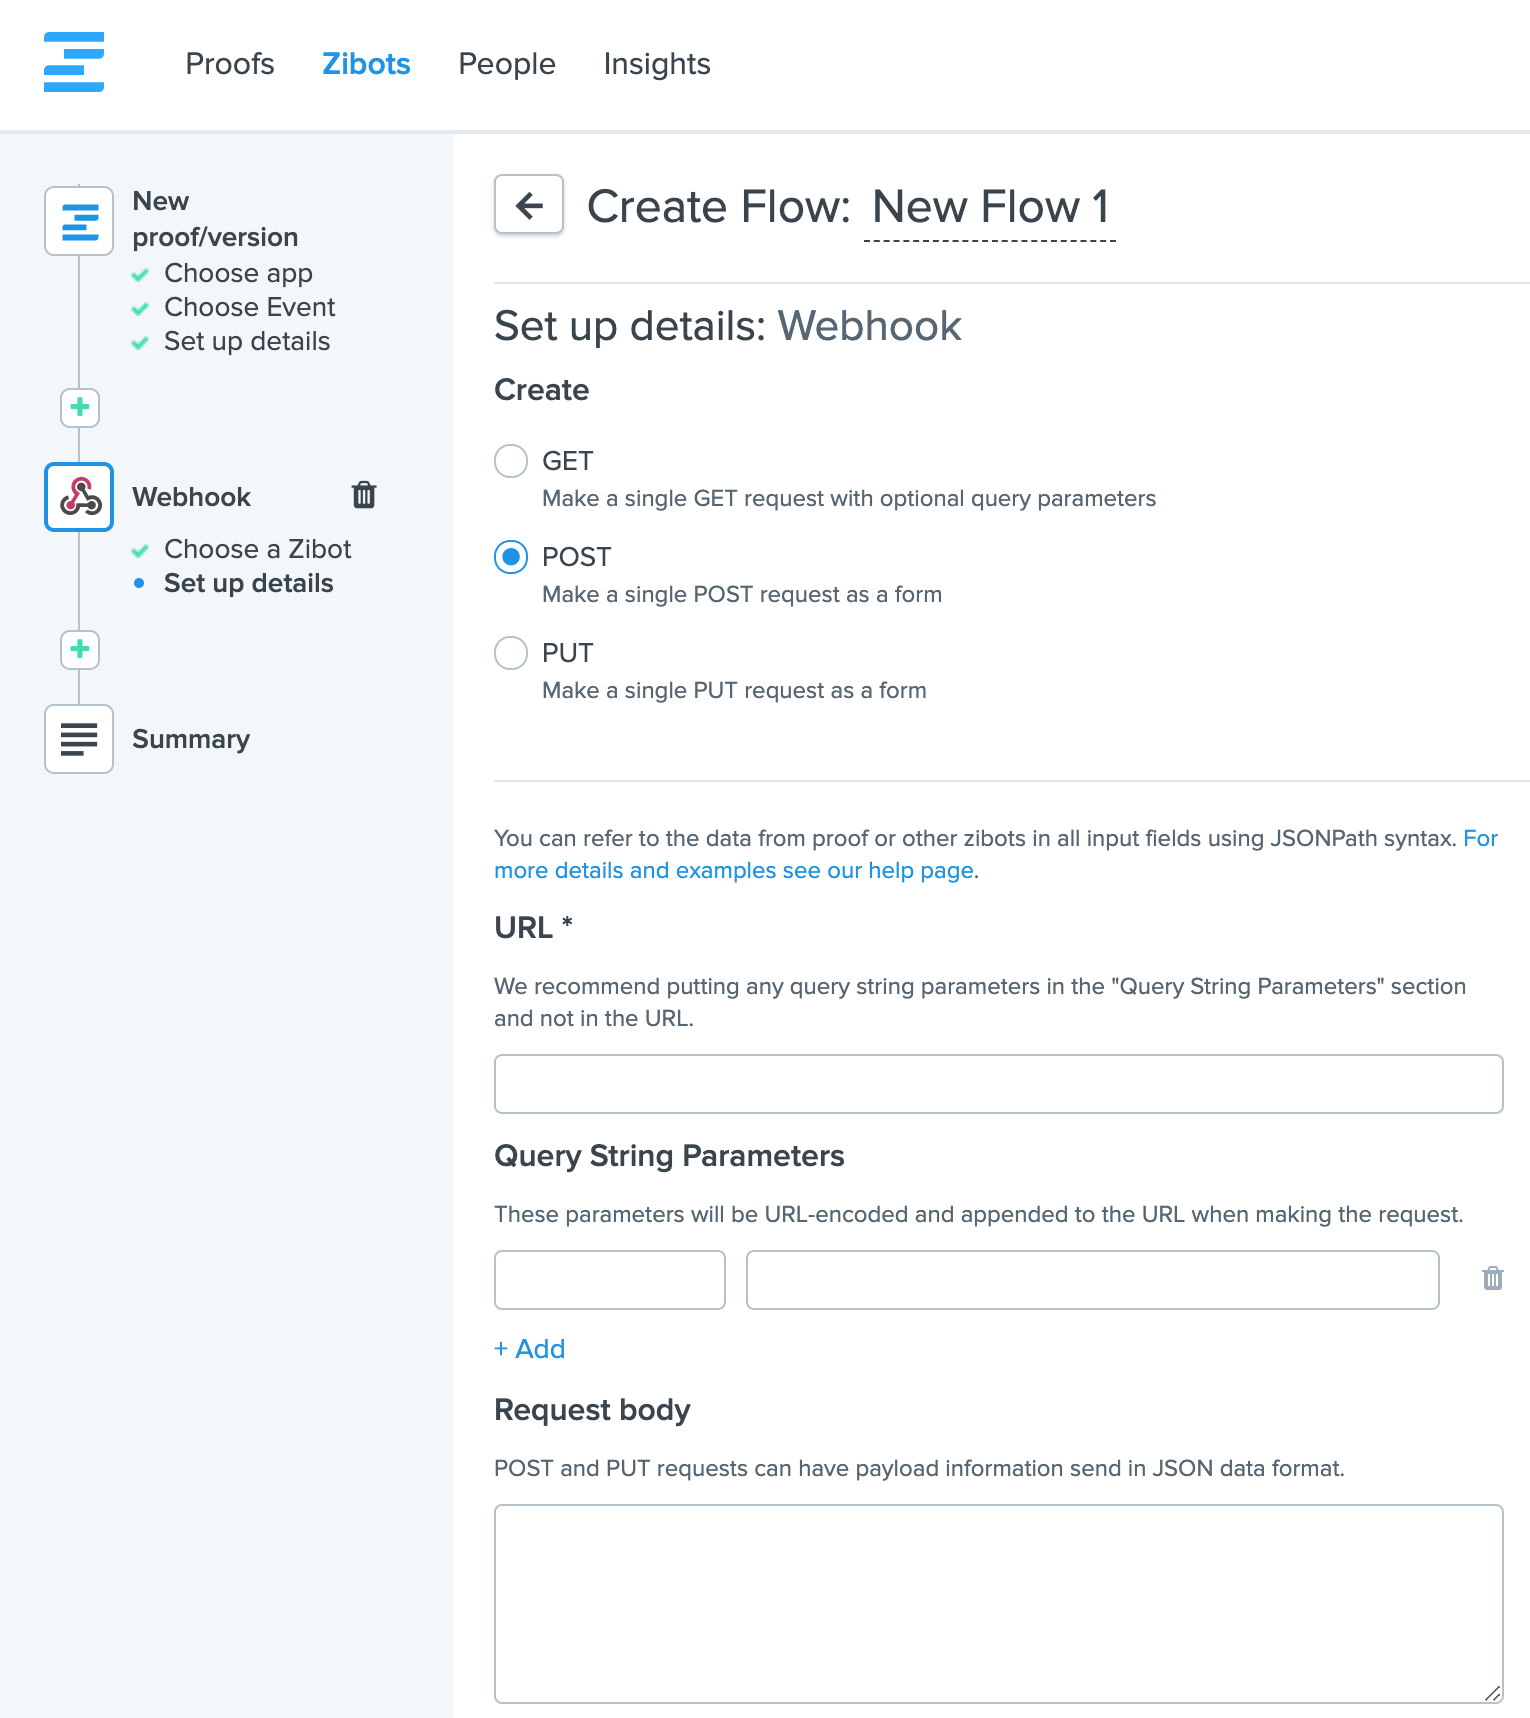Go to the Insights tab
This screenshot has height=1718, width=1530.
tap(656, 64)
